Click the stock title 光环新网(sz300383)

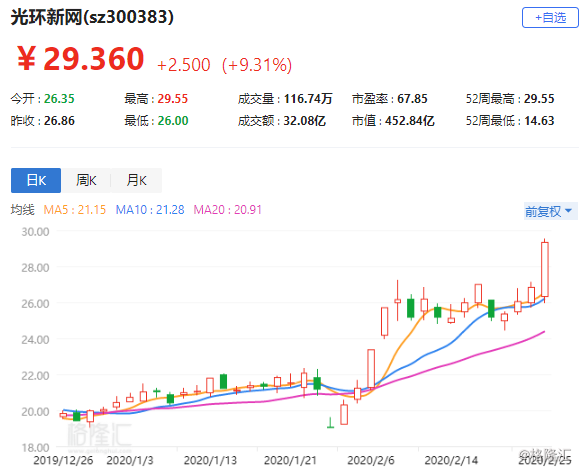click(92, 17)
